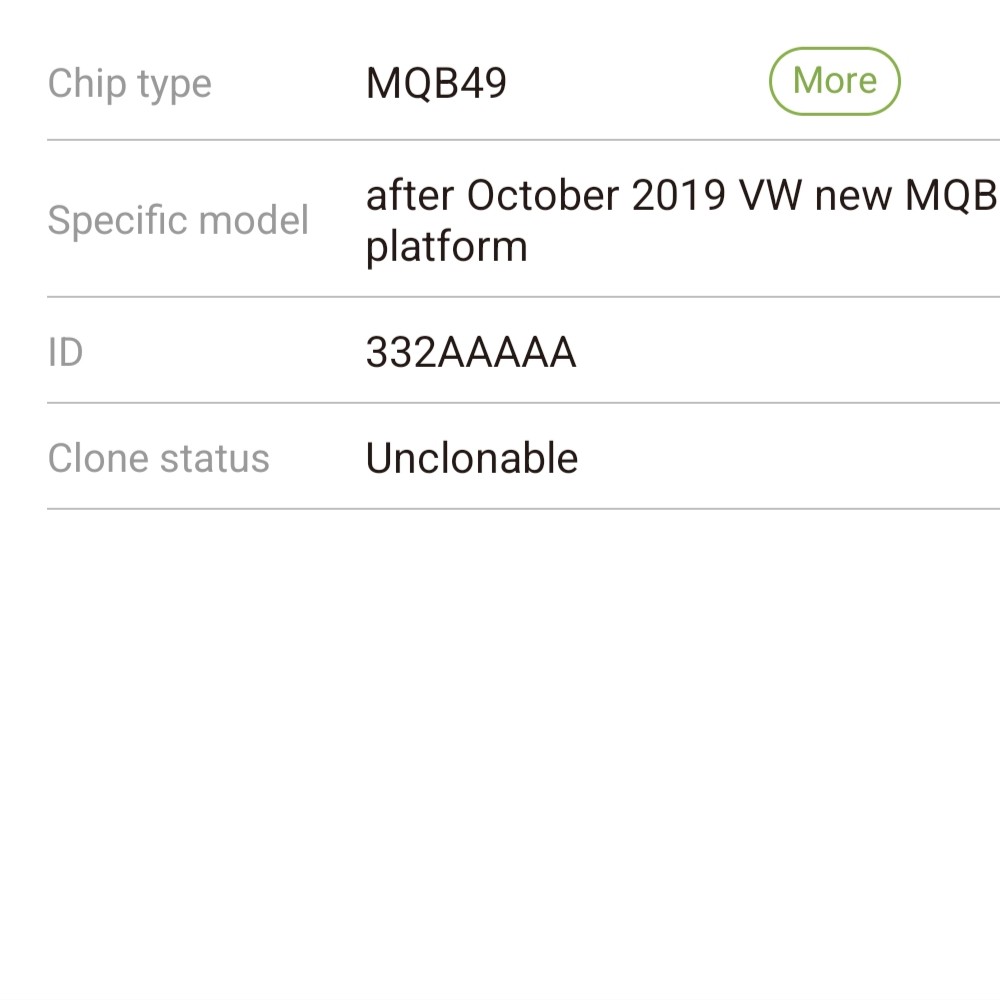Viewport: 1000px width, 1000px height.
Task: Click the Chip type label
Action: click(129, 84)
